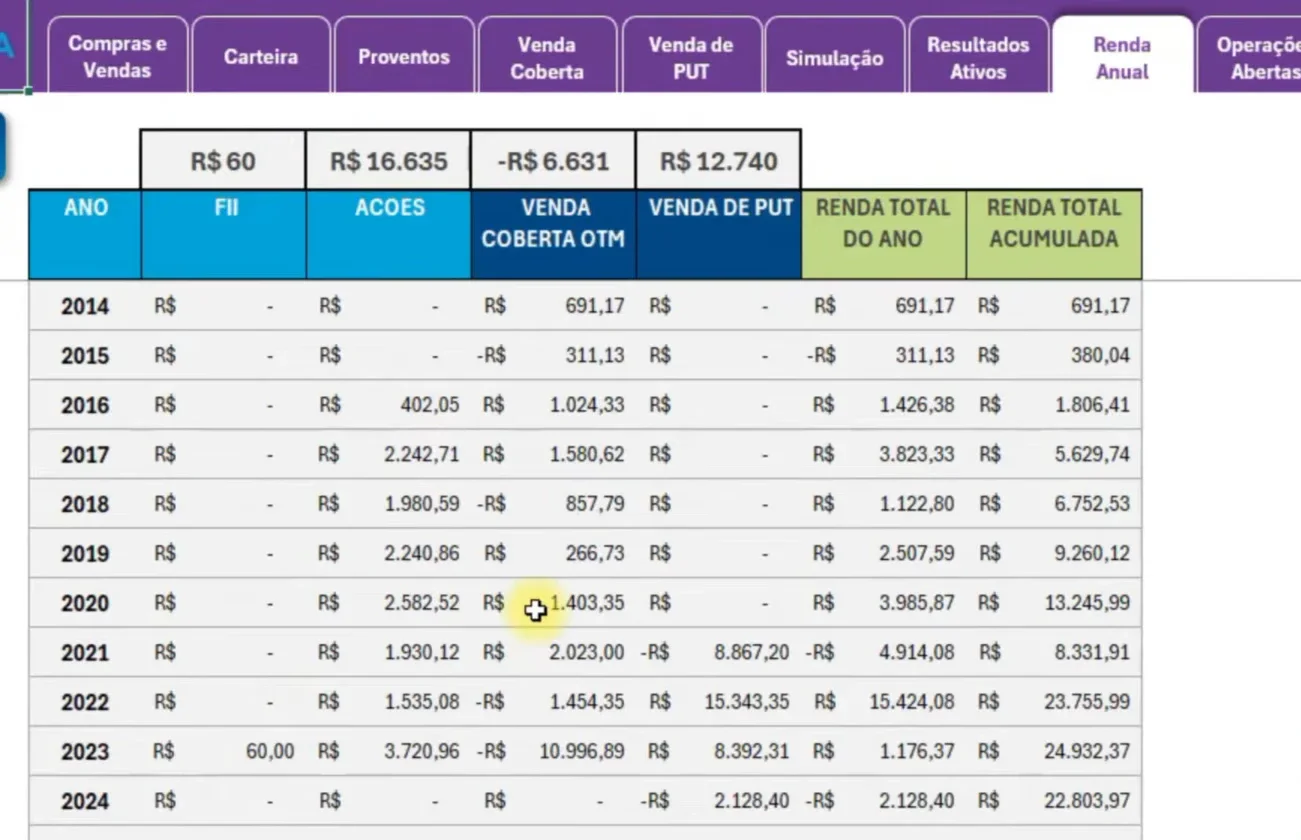Select the Renda Anual tab
Image resolution: width=1301 pixels, height=840 pixels.
[1122, 56]
